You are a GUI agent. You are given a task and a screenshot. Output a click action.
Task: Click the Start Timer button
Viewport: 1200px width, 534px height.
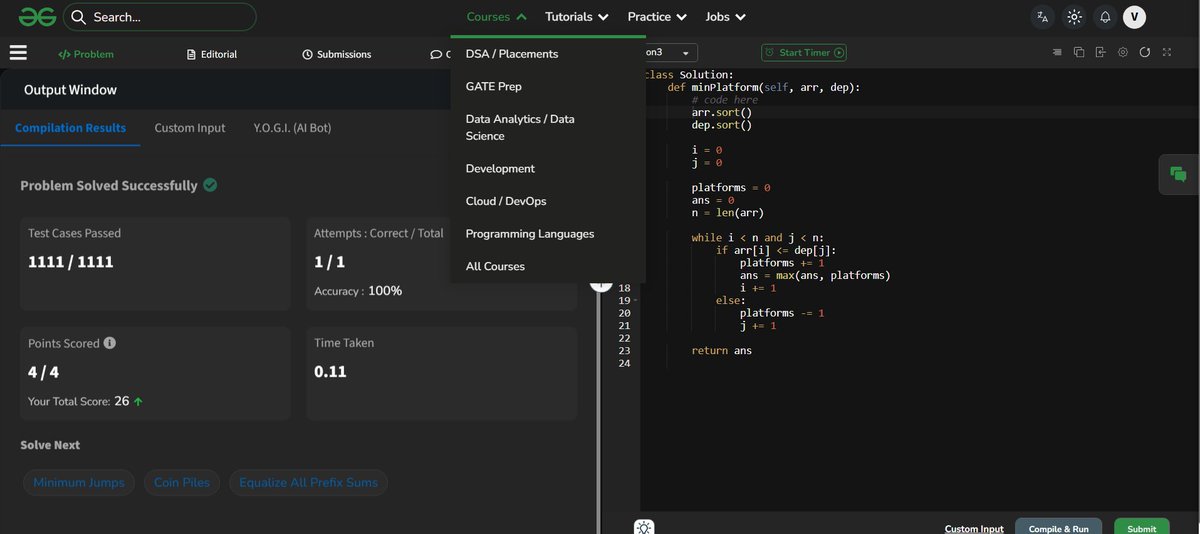coord(804,53)
